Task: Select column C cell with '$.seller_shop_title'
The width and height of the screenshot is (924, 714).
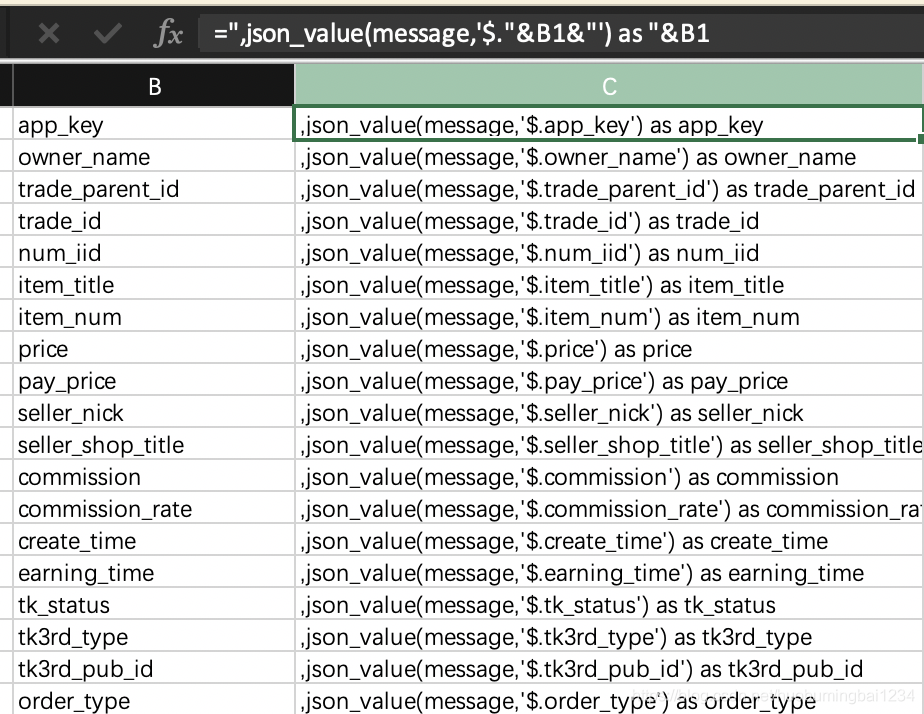Action: coord(609,444)
